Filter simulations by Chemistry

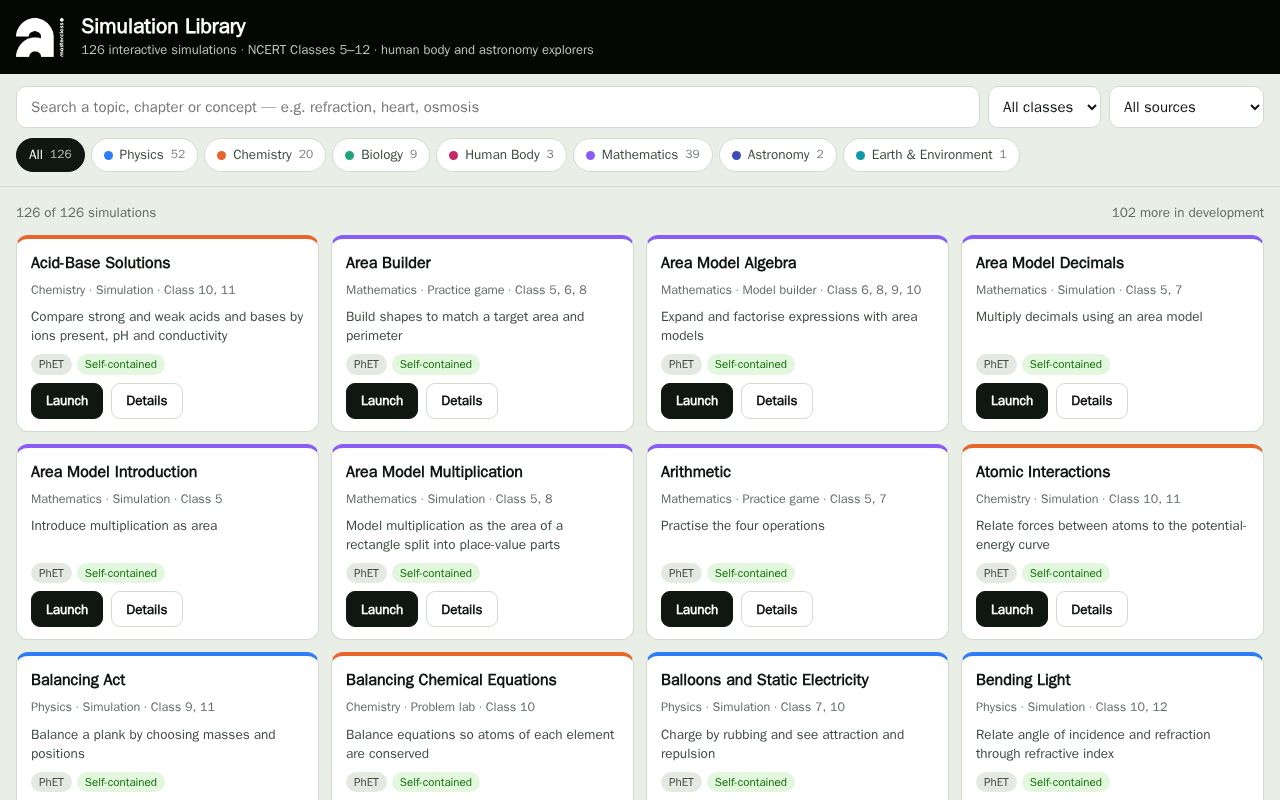point(265,155)
